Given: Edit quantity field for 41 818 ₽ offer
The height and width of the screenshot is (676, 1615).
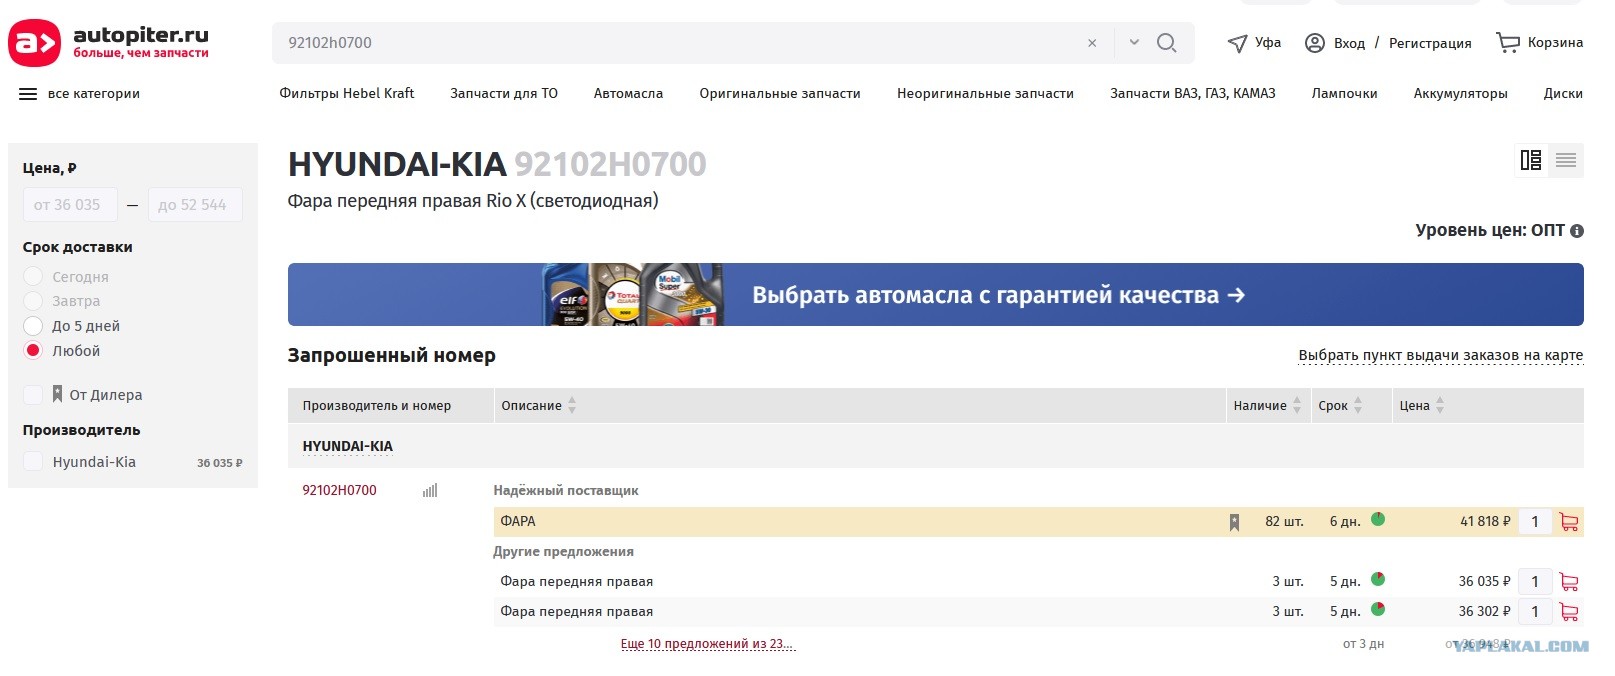Looking at the screenshot, I should pos(1535,521).
